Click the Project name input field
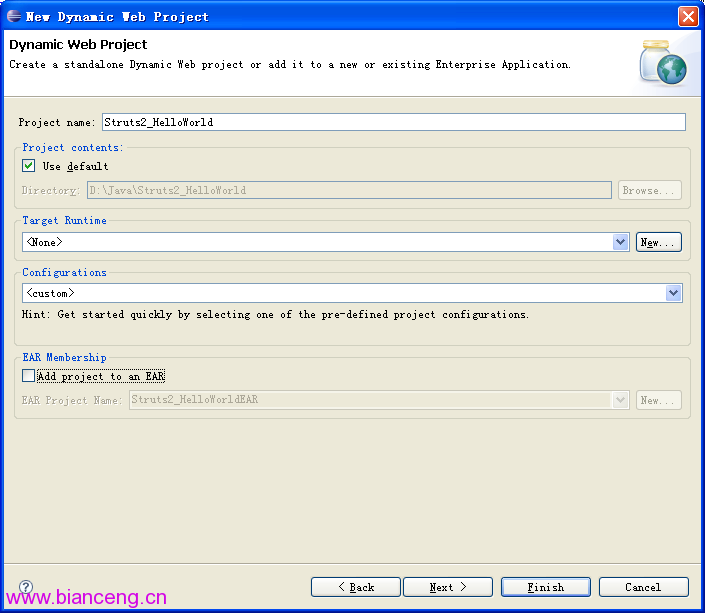This screenshot has width=705, height=613. [394, 122]
